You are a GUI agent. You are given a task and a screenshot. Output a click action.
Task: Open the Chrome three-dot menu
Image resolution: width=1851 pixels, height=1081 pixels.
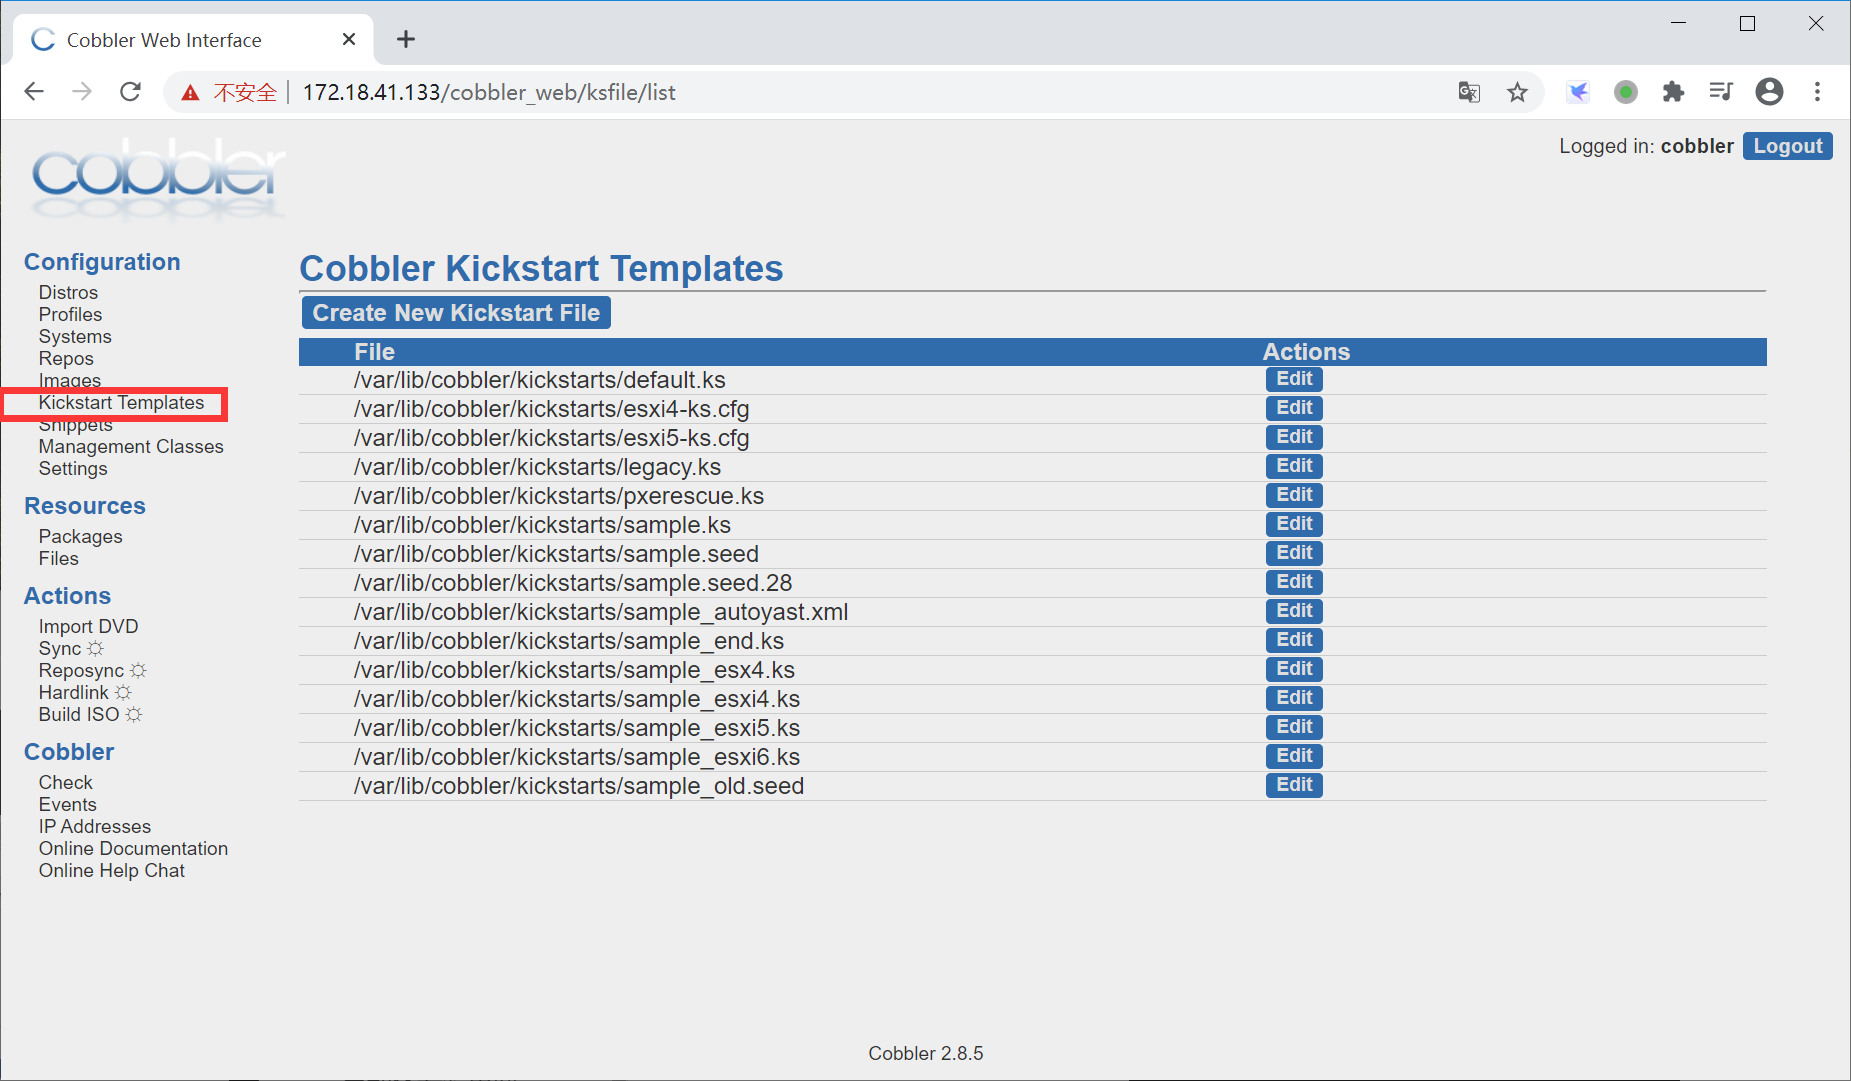click(1817, 92)
